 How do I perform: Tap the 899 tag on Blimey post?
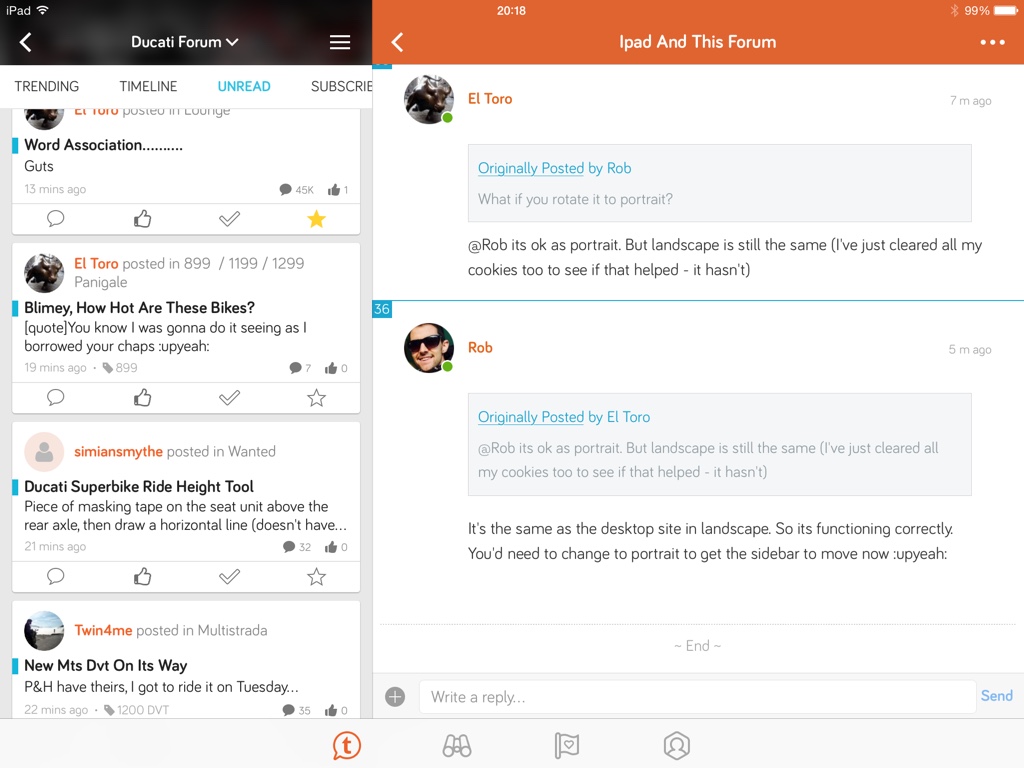120,368
